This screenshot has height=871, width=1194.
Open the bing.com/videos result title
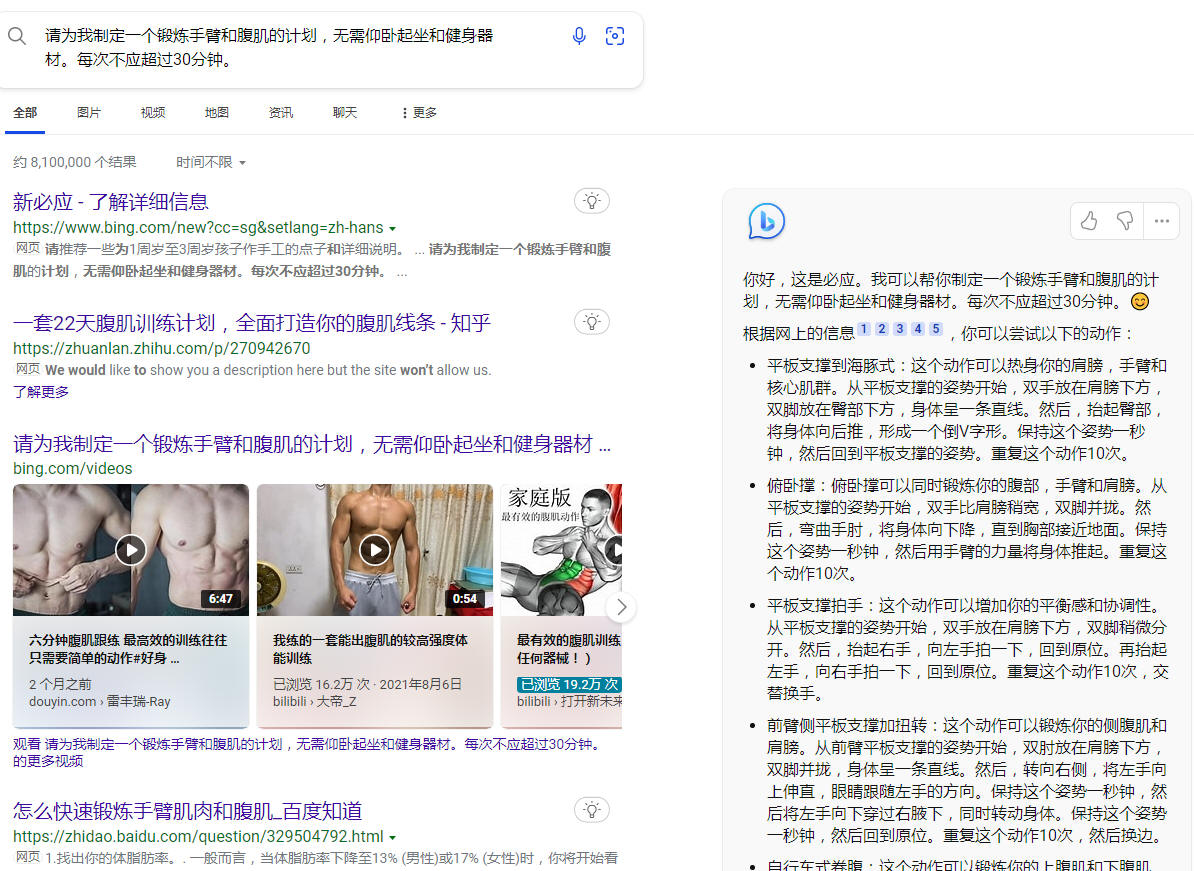click(x=311, y=444)
